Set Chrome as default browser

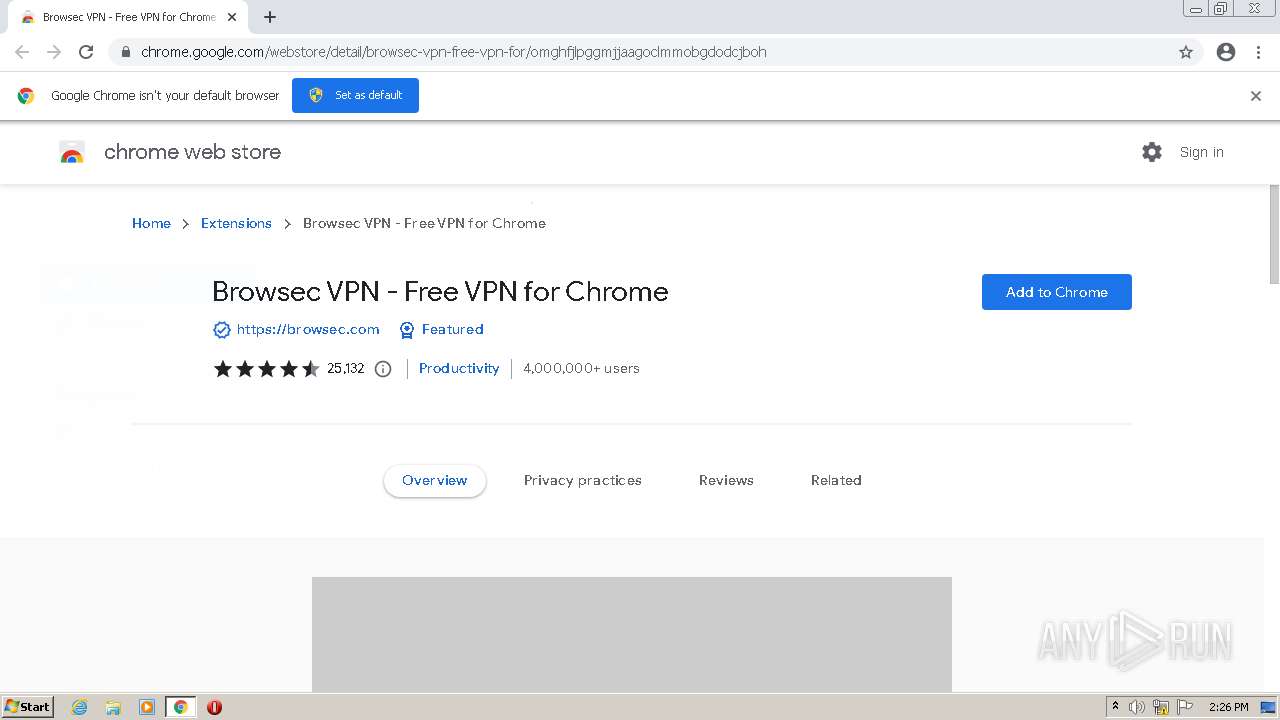click(x=355, y=95)
